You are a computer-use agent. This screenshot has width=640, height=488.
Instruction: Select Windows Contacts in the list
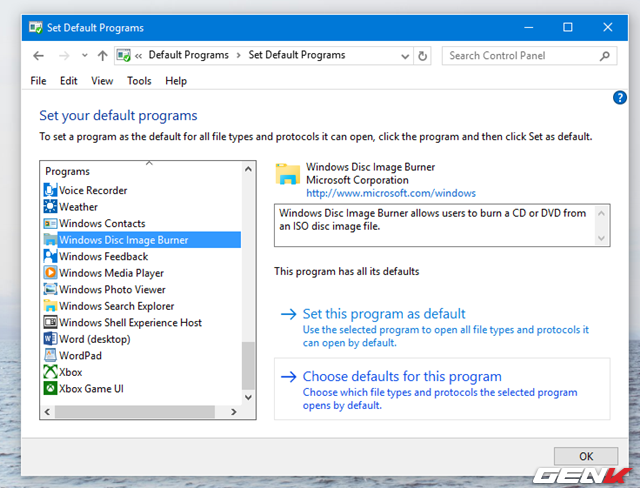102,223
